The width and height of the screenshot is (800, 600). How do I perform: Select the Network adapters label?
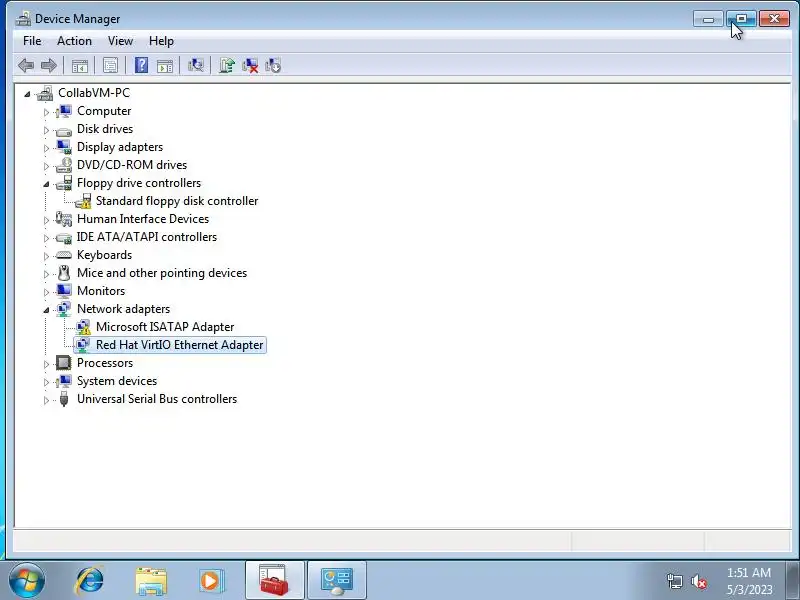tap(123, 309)
